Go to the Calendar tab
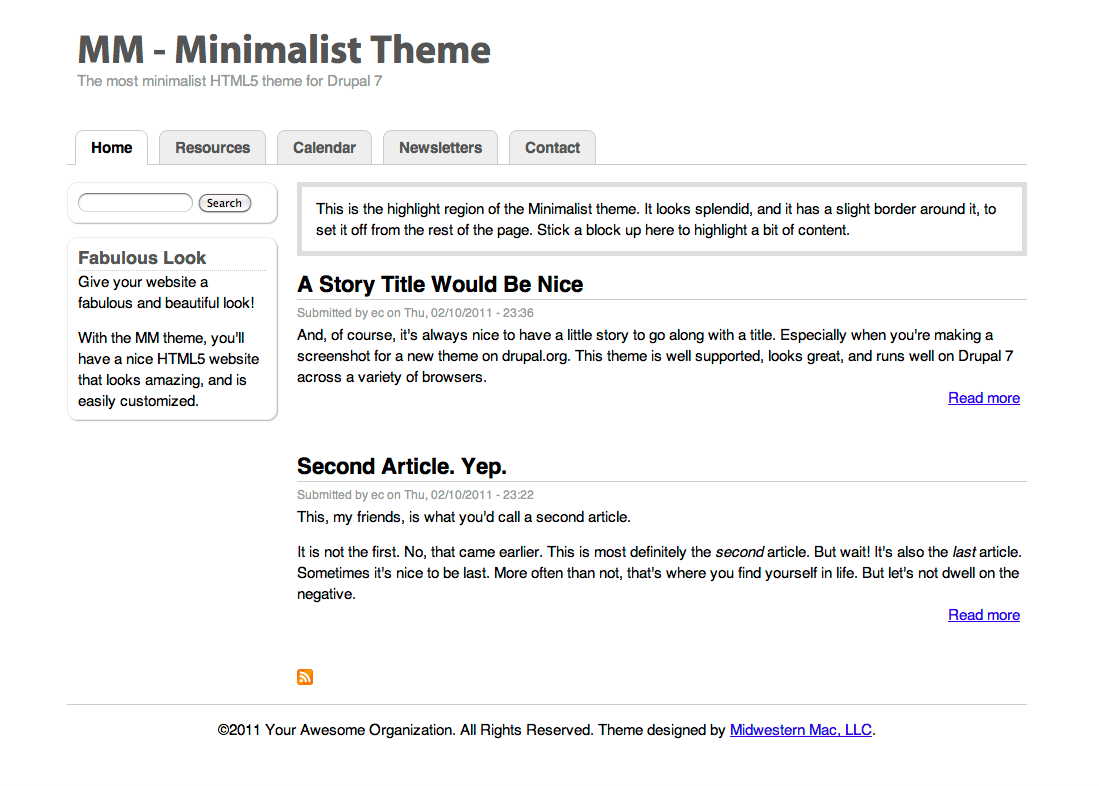Viewport: 1099px width, 786px height. point(324,148)
